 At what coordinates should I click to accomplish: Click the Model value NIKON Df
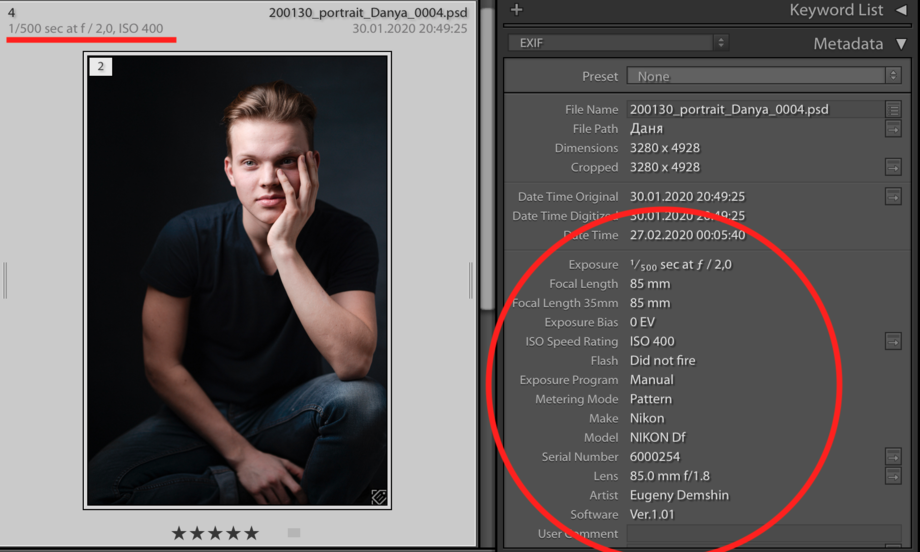click(x=657, y=438)
